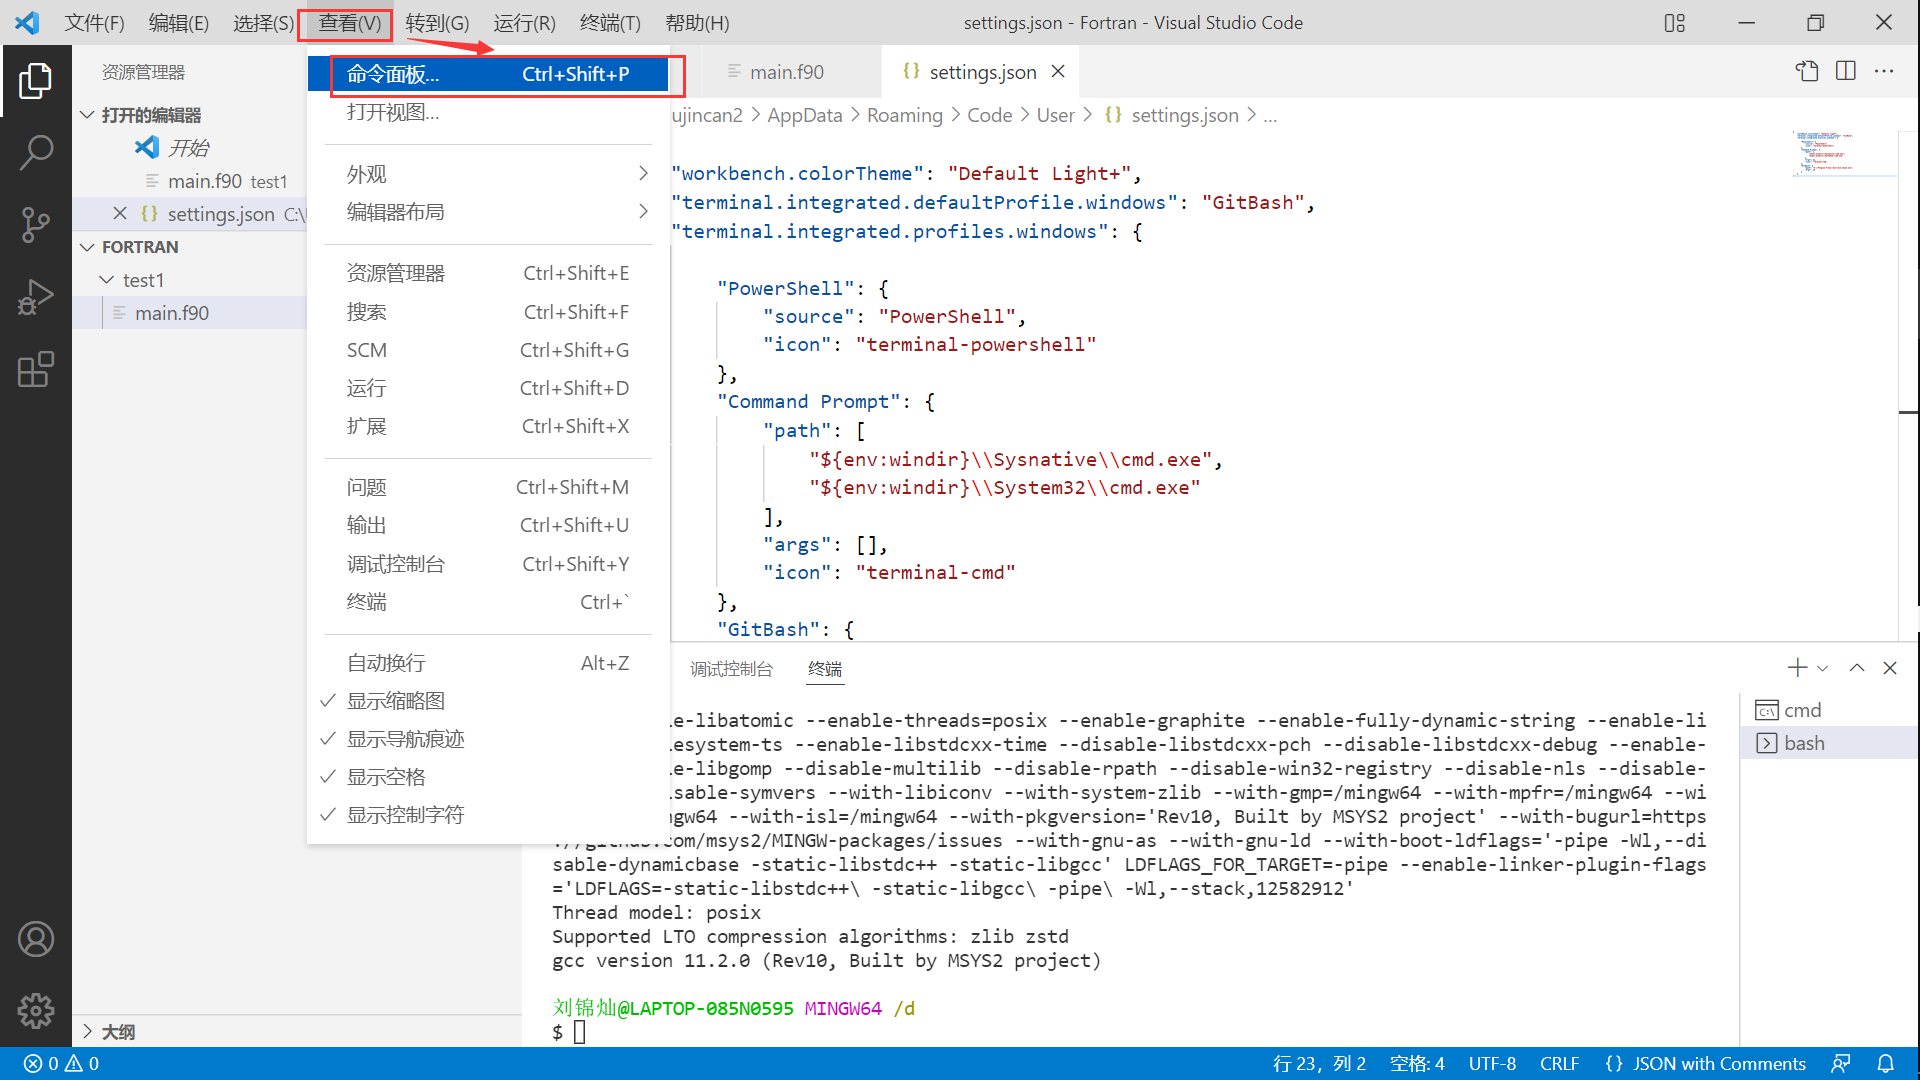Expand the 大纲 outline section
This screenshot has height=1080, width=1920.
(118, 1031)
